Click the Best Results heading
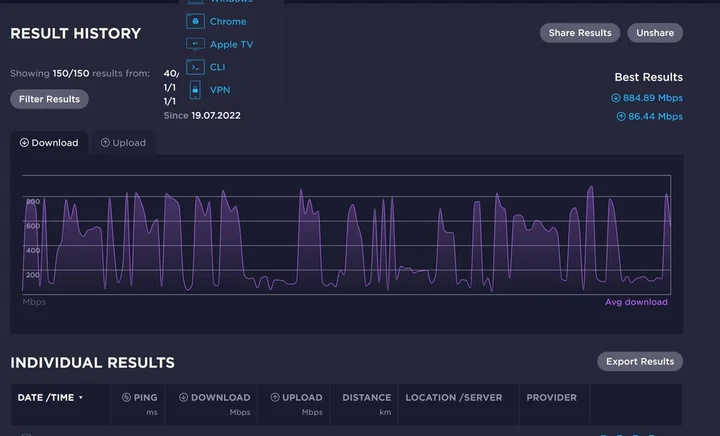The width and height of the screenshot is (720, 436). 648,77
